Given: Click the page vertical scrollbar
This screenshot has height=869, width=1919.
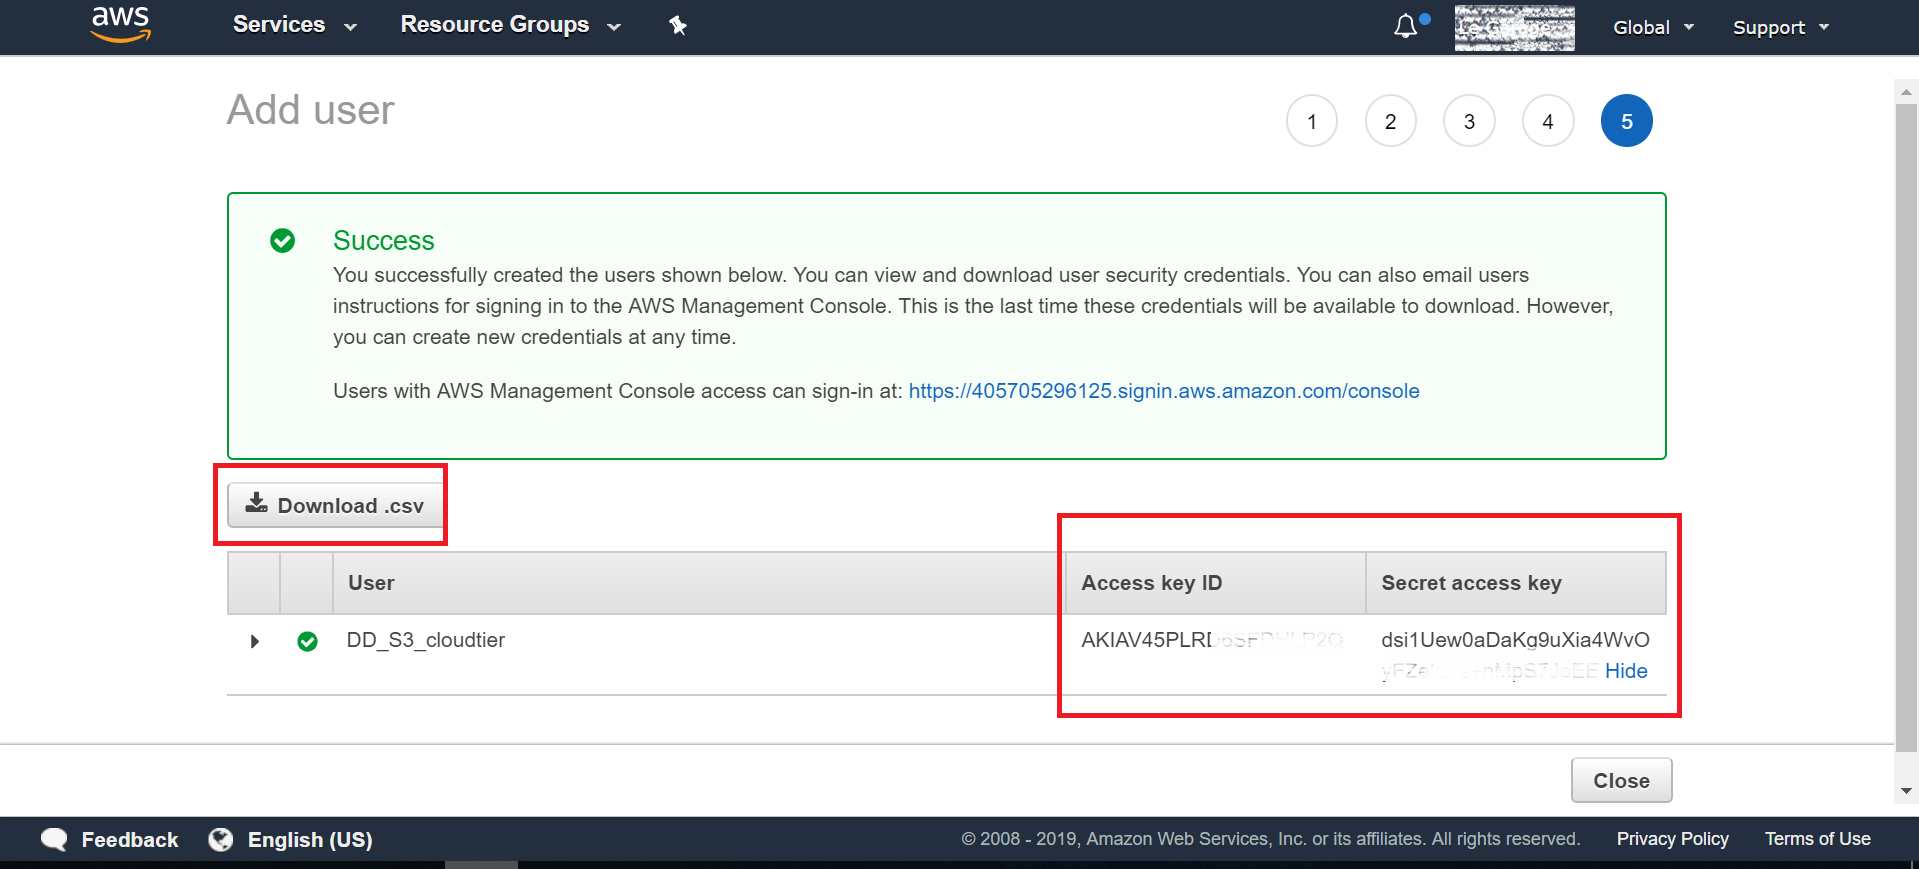Looking at the screenshot, I should coord(1906,430).
